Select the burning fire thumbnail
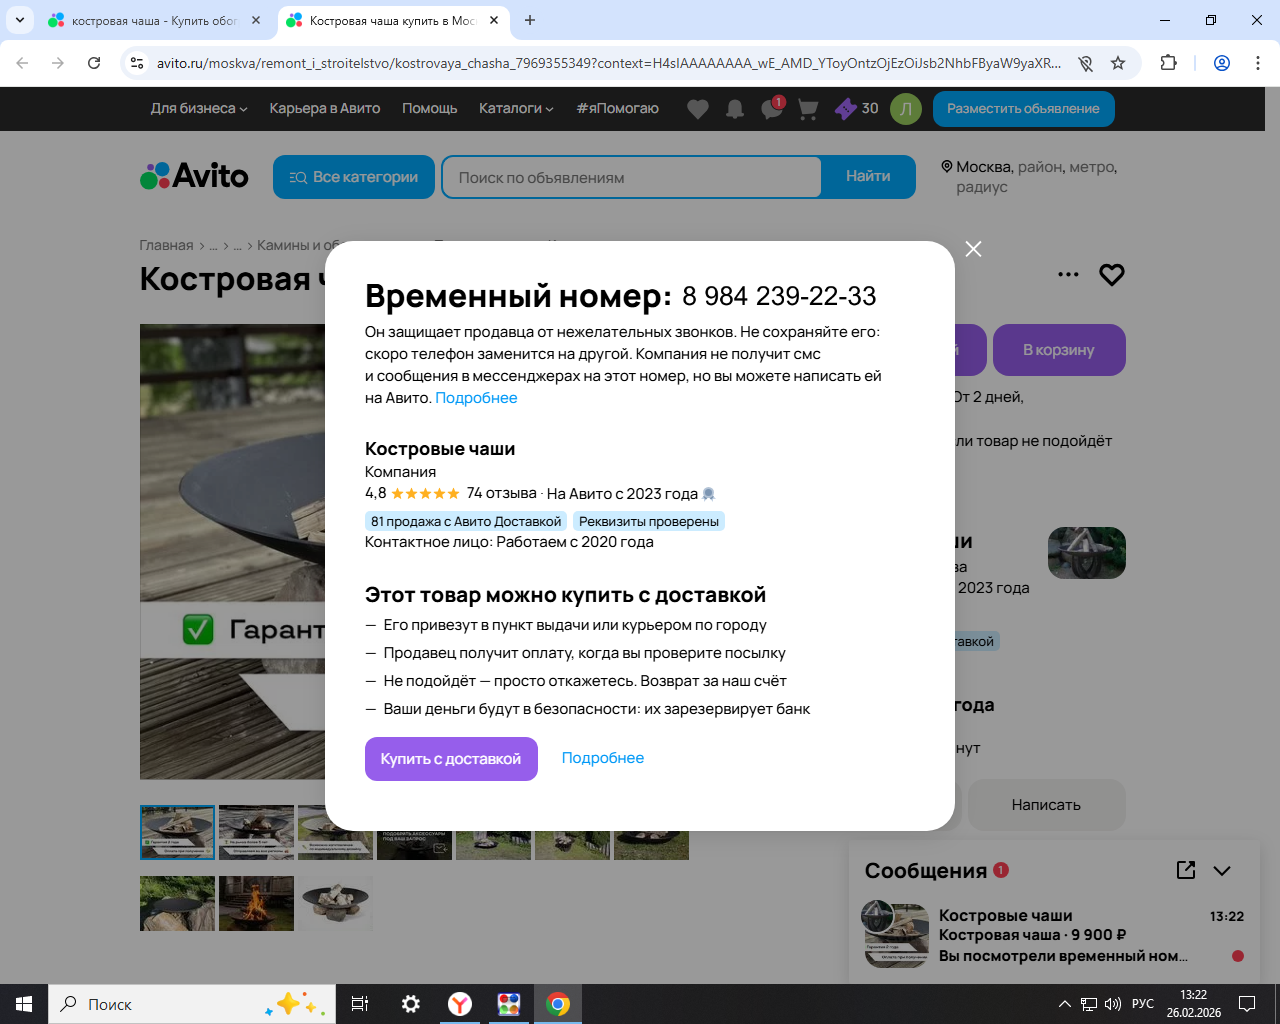Screen dimensions: 1280x1024 [256, 903]
